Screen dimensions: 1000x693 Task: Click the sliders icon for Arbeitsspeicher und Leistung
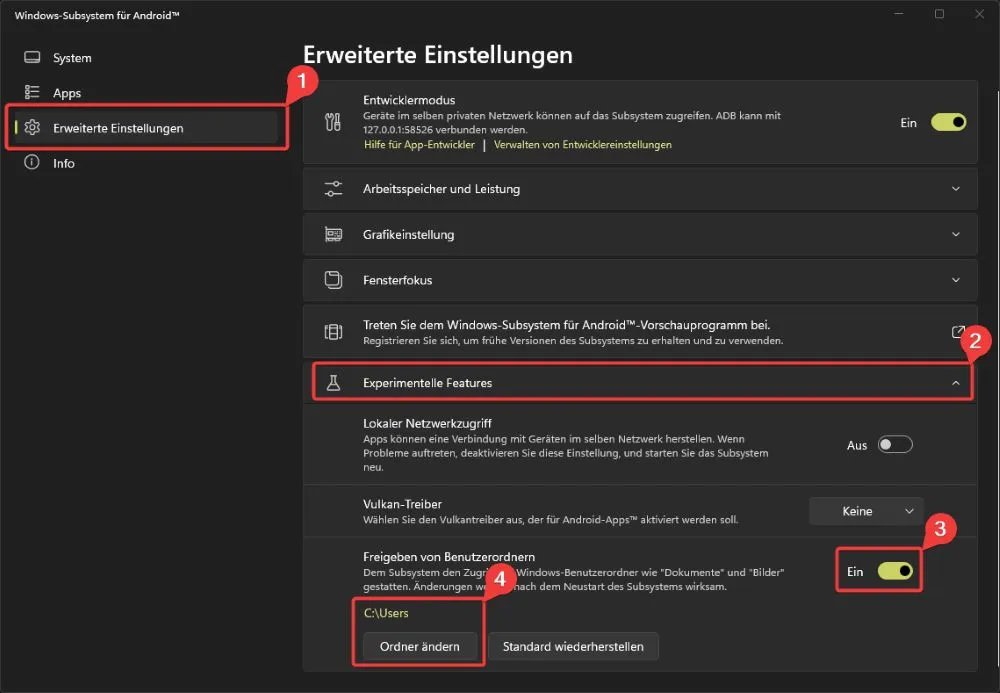click(x=333, y=189)
